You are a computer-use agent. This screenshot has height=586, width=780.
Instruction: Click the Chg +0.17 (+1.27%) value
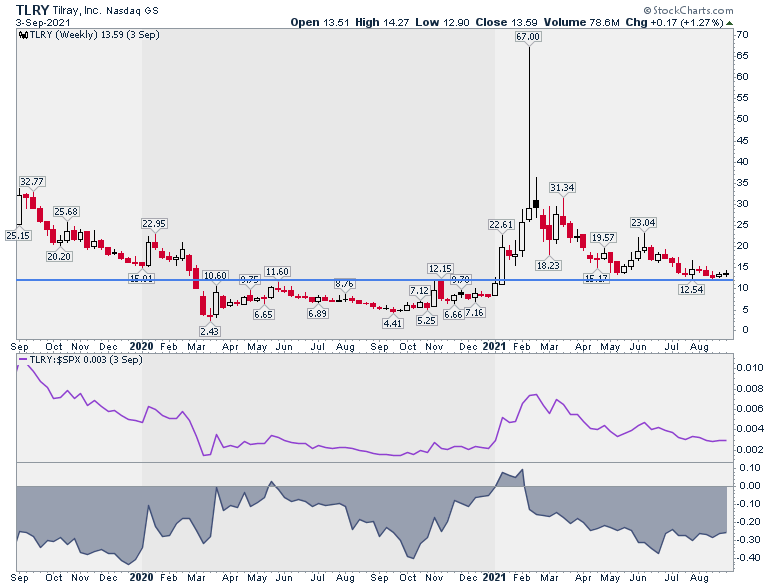click(x=674, y=22)
